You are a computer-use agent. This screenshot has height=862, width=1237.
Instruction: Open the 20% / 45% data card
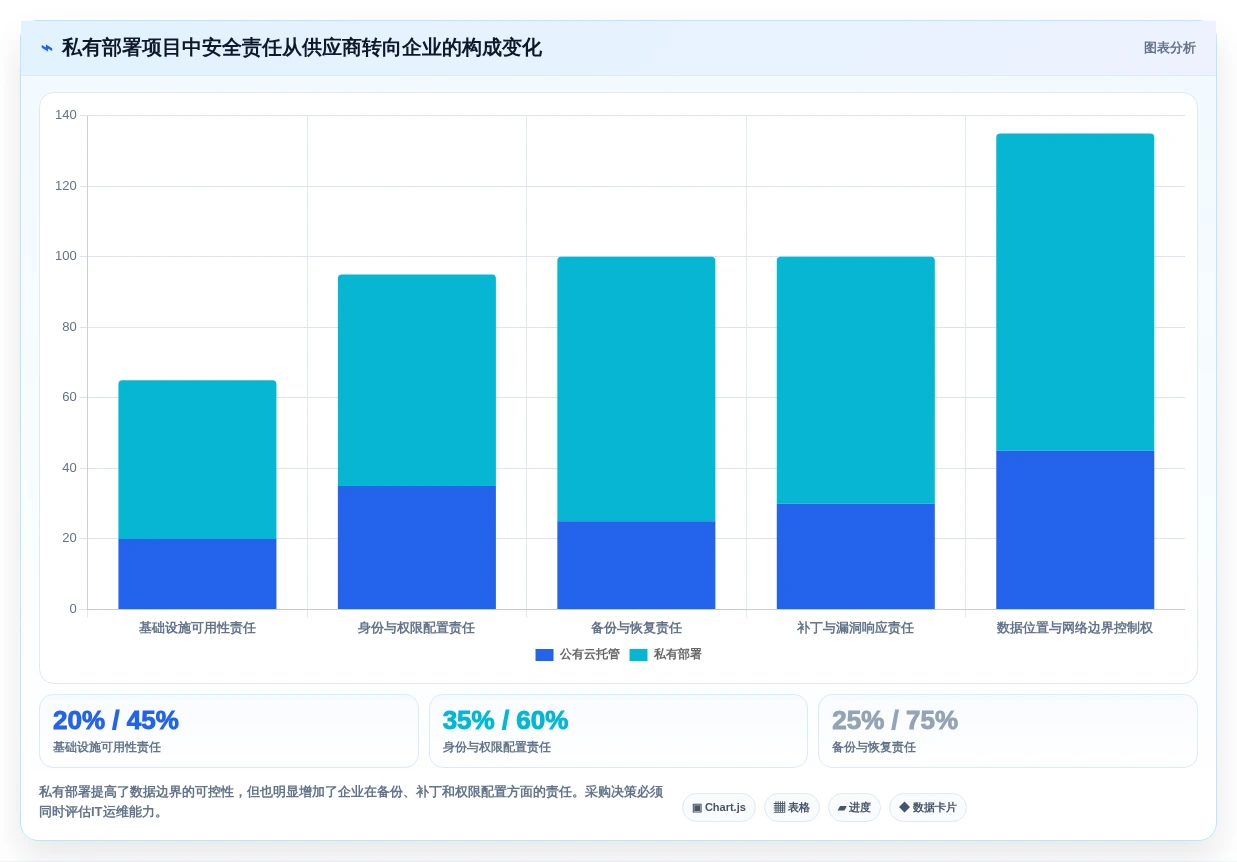[x=229, y=731]
